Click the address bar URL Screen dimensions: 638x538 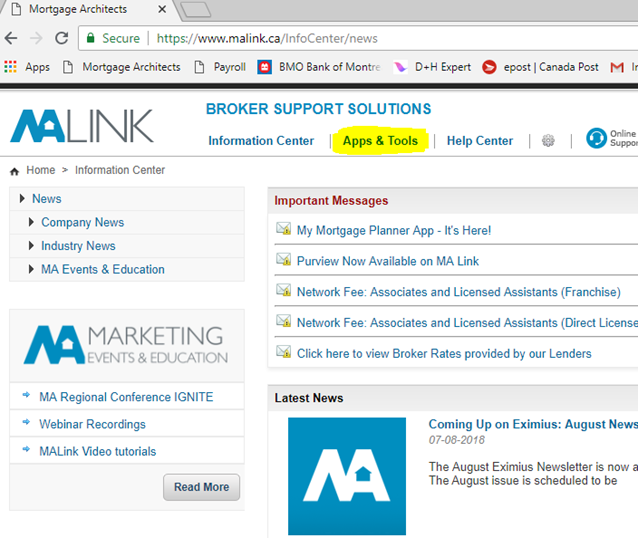click(x=267, y=38)
